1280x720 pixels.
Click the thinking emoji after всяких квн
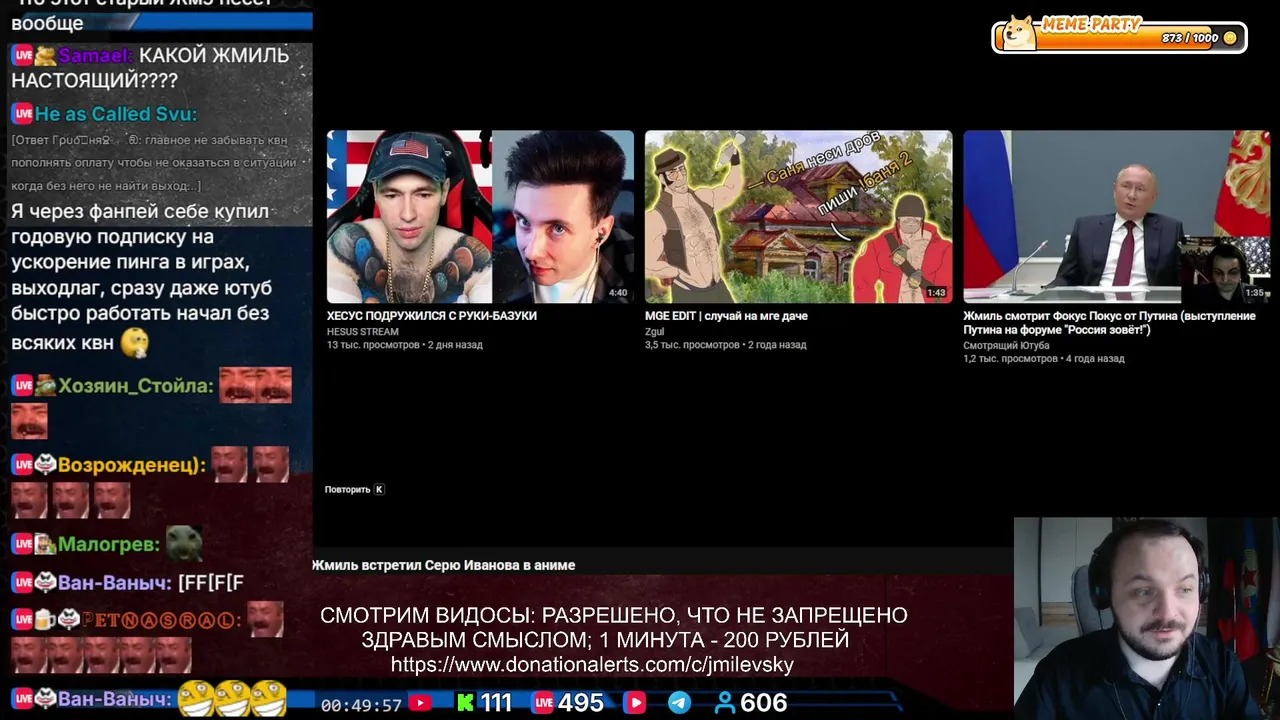(x=134, y=343)
